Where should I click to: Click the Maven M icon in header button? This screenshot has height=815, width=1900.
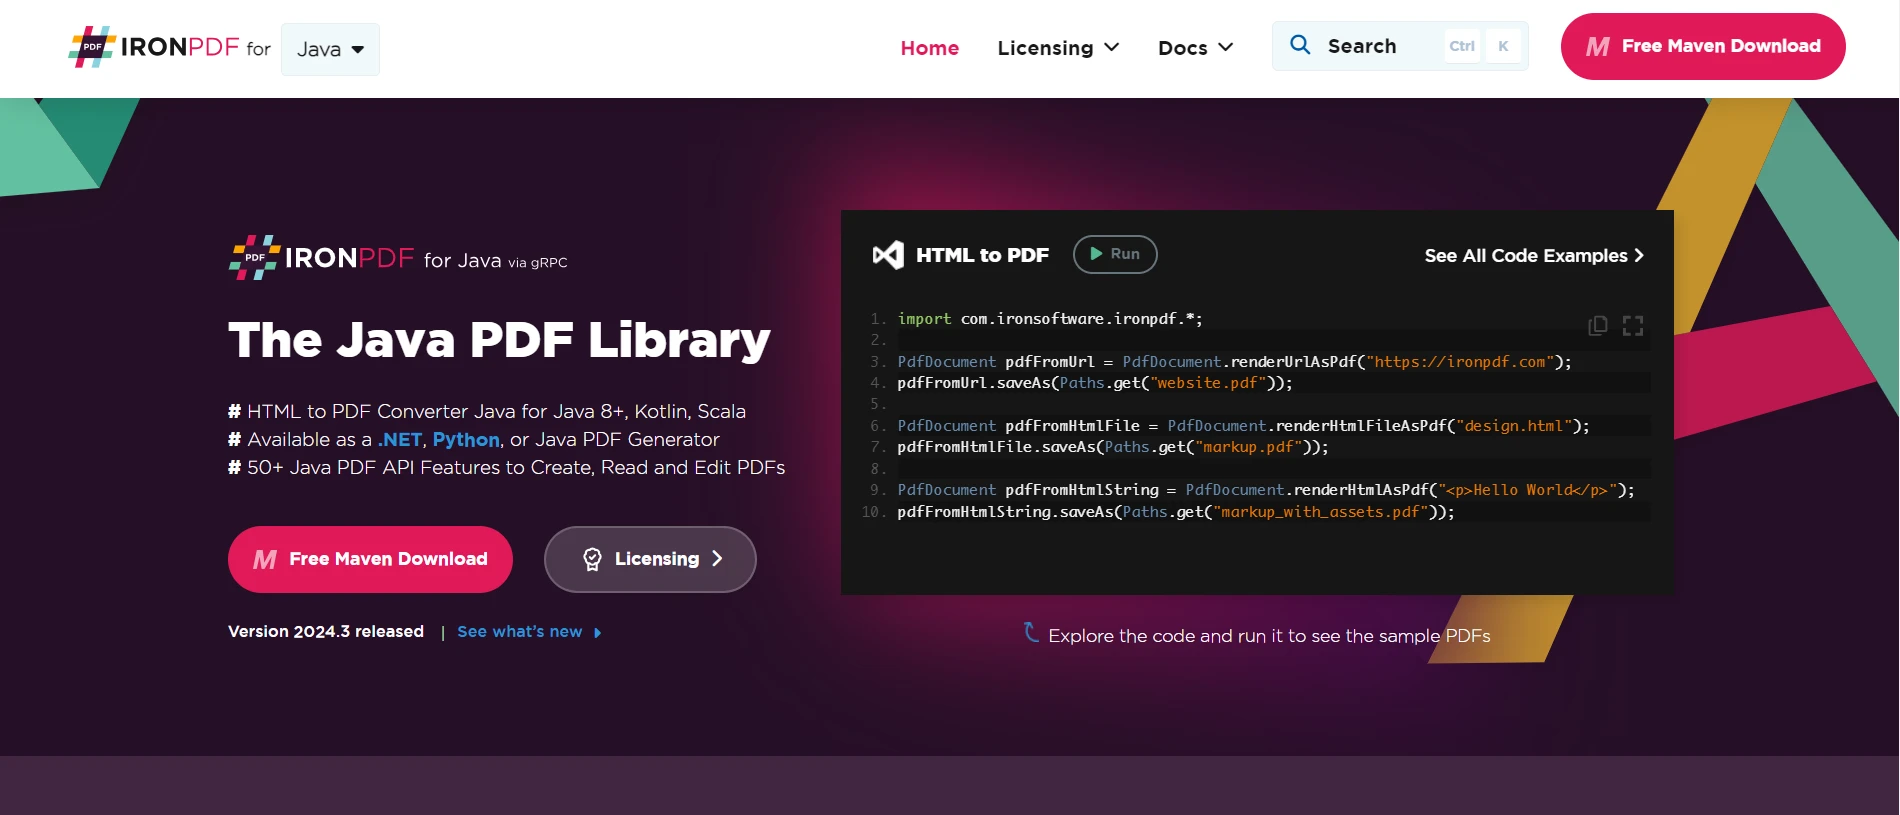click(1598, 47)
